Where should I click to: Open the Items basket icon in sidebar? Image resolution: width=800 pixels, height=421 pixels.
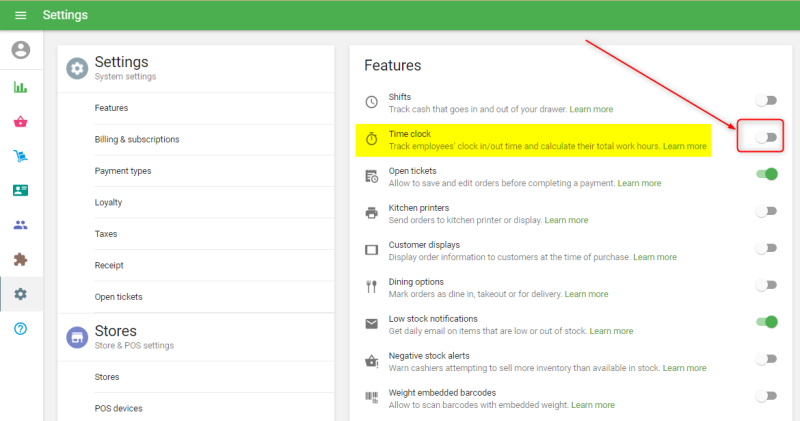(x=20, y=122)
